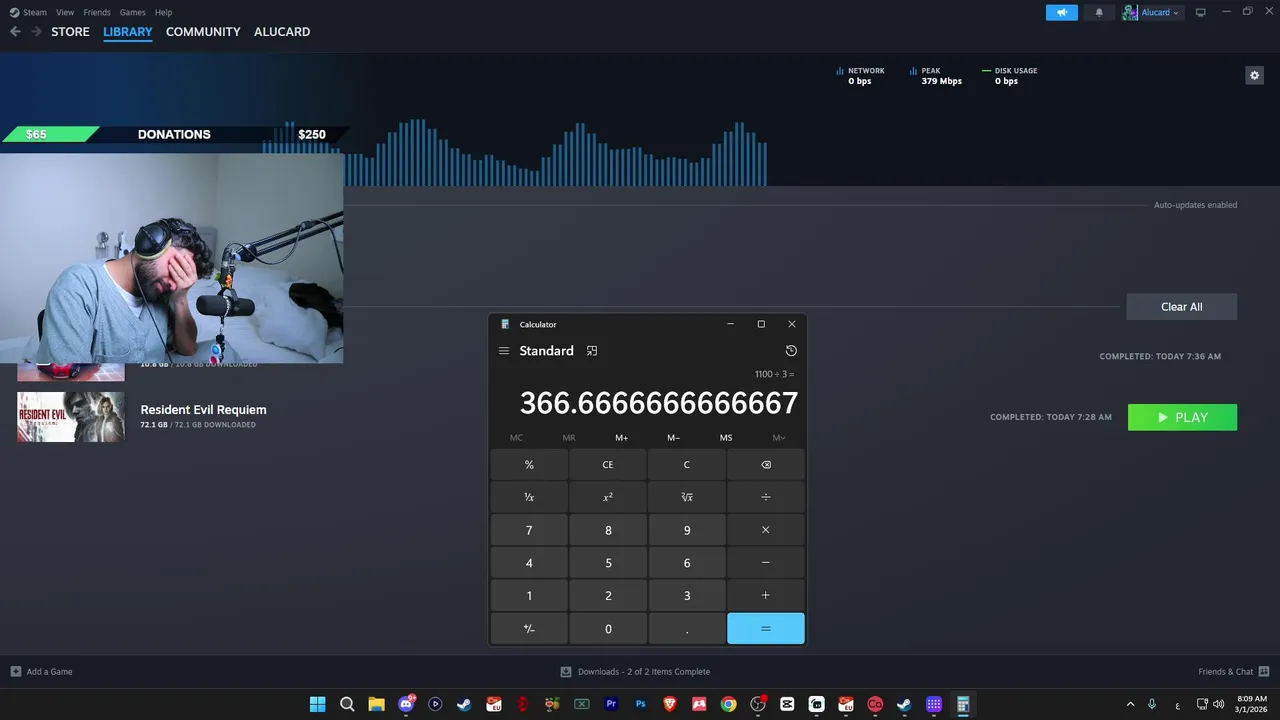Open Google Chrome from taskbar
The height and width of the screenshot is (720, 1280).
[728, 704]
